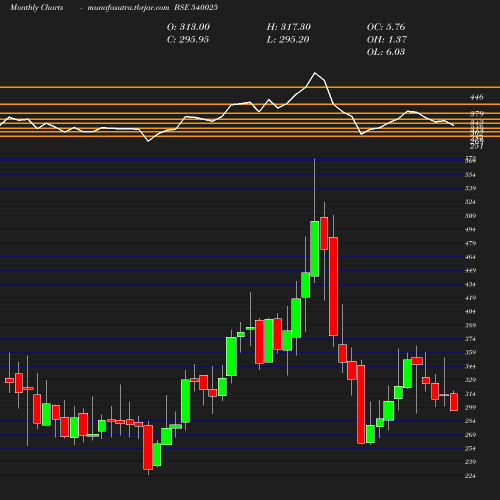Click the 479 price axis label
This screenshot has width=500, height=500.
tap(470, 243)
